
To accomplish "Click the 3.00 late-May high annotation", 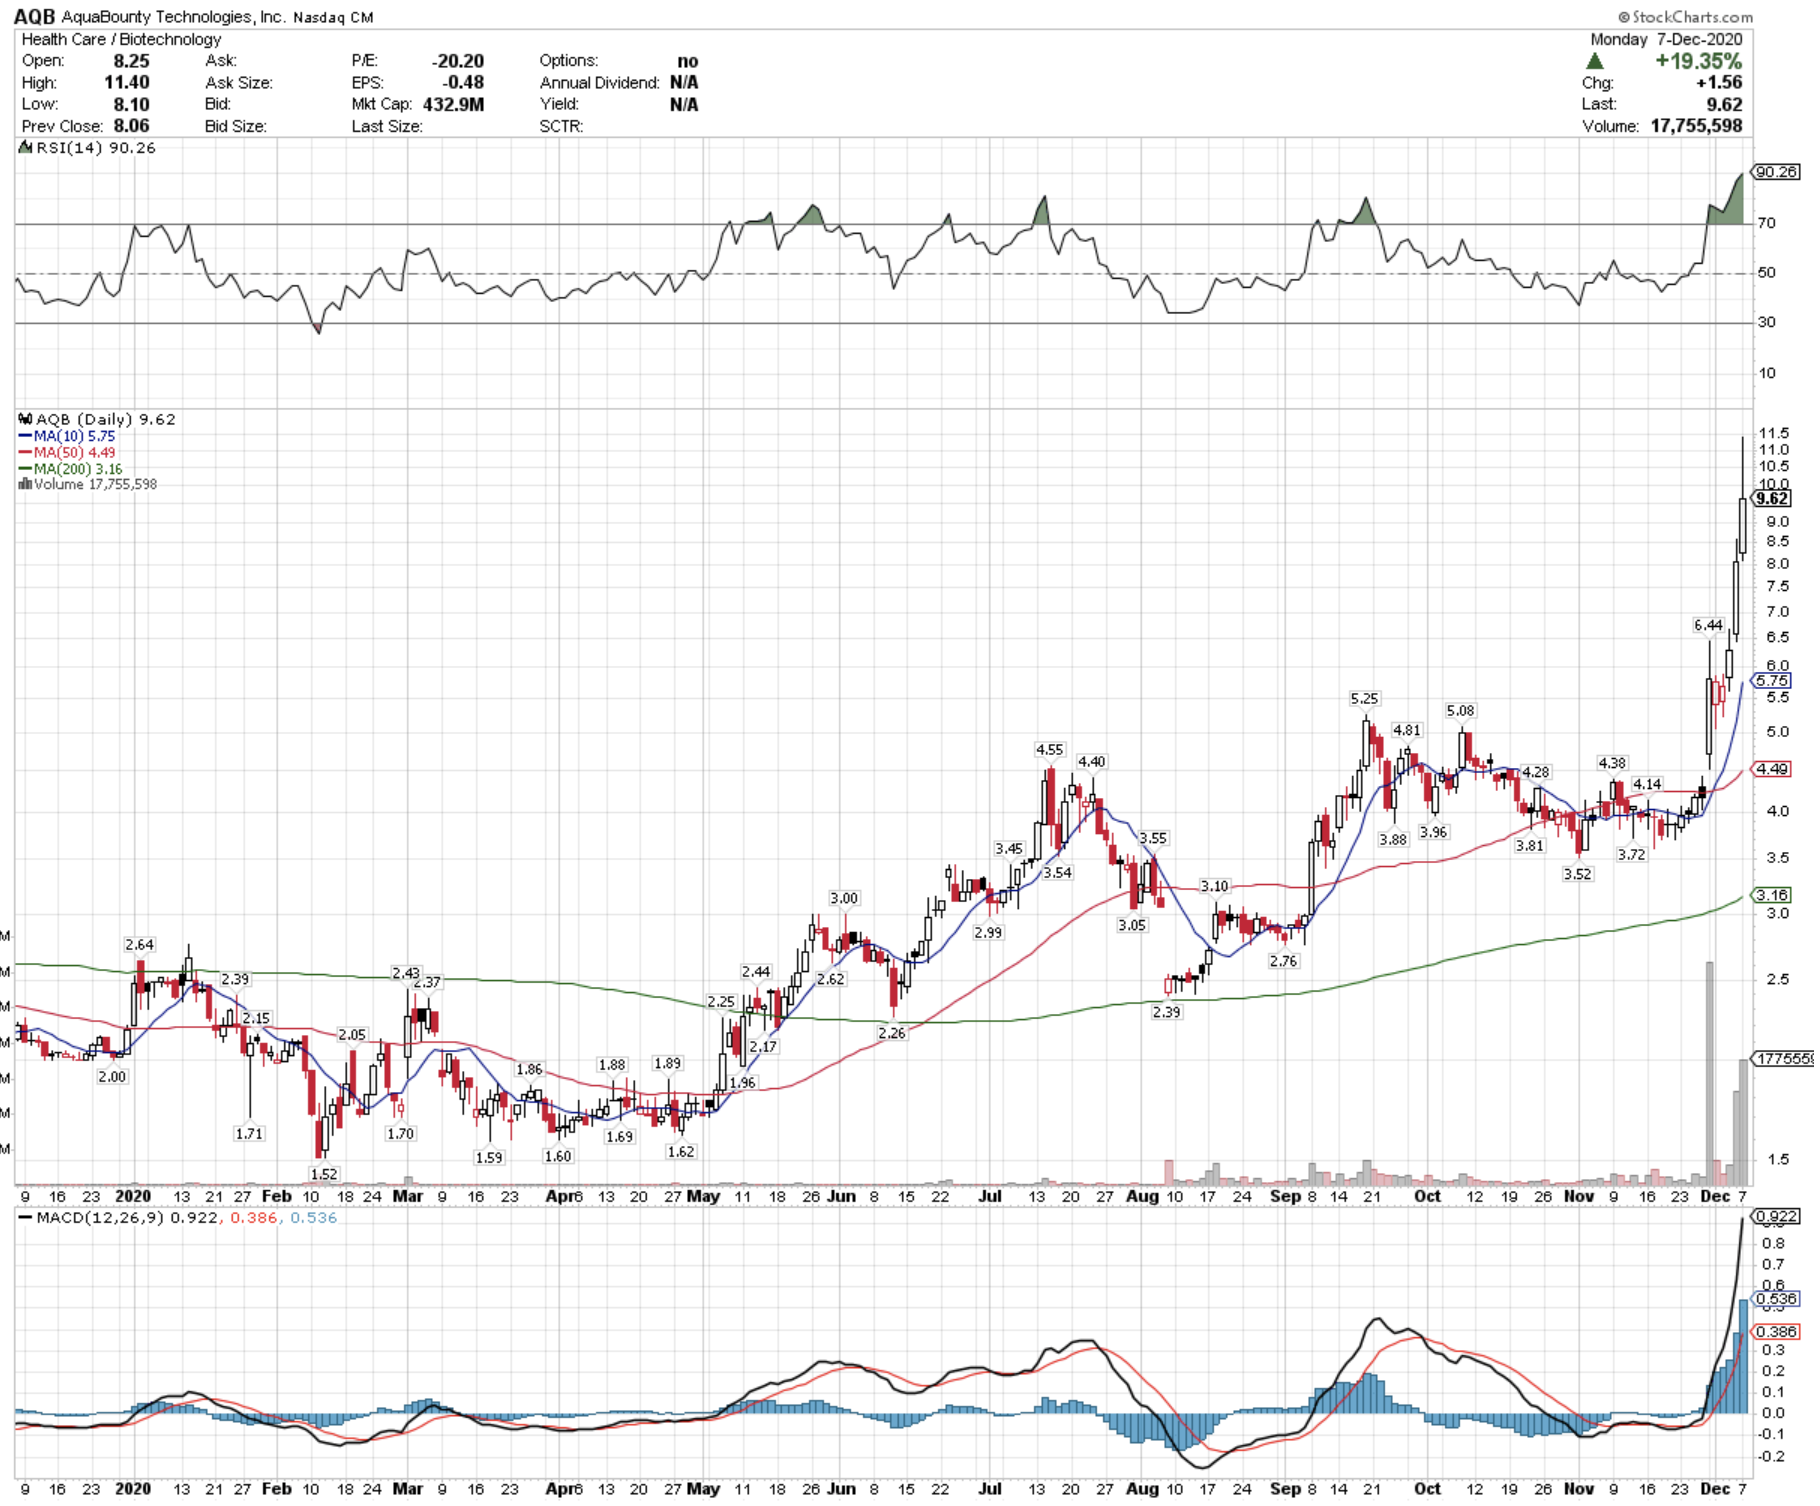I will coord(844,899).
